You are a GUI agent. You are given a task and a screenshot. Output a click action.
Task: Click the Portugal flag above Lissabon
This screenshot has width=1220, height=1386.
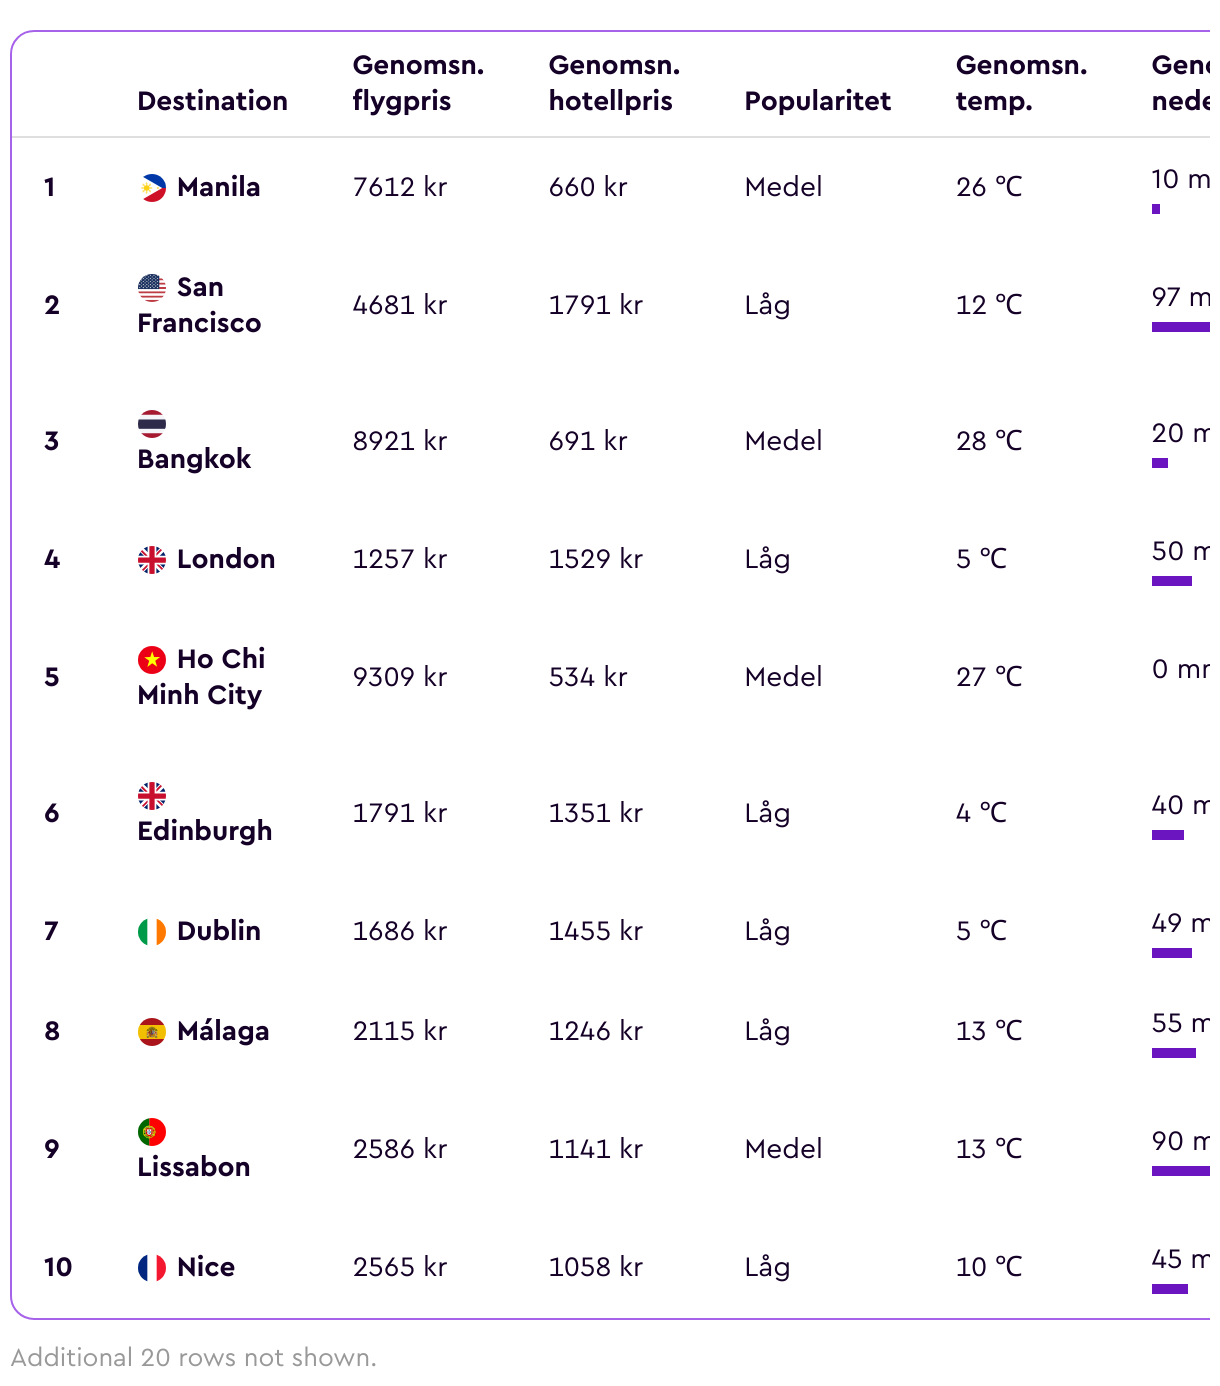(152, 1131)
